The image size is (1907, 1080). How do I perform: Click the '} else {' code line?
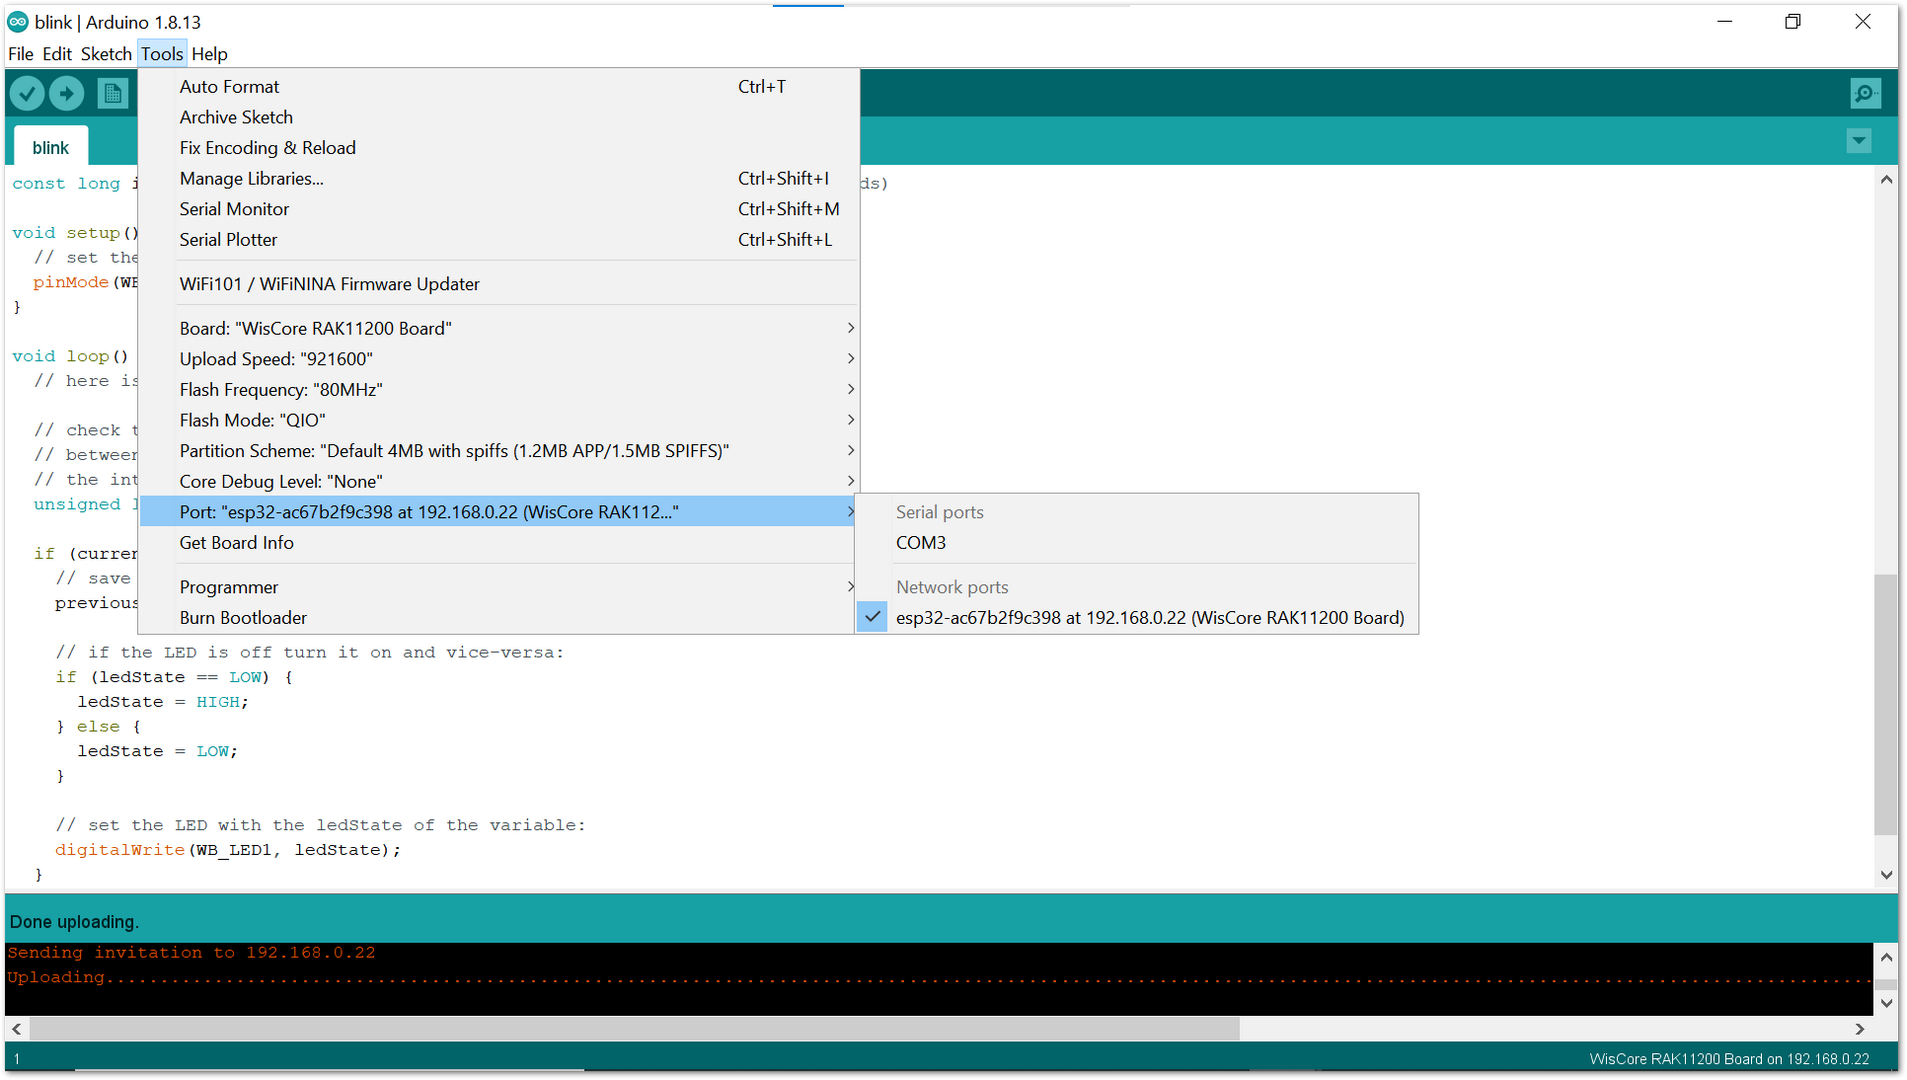pyautogui.click(x=98, y=727)
